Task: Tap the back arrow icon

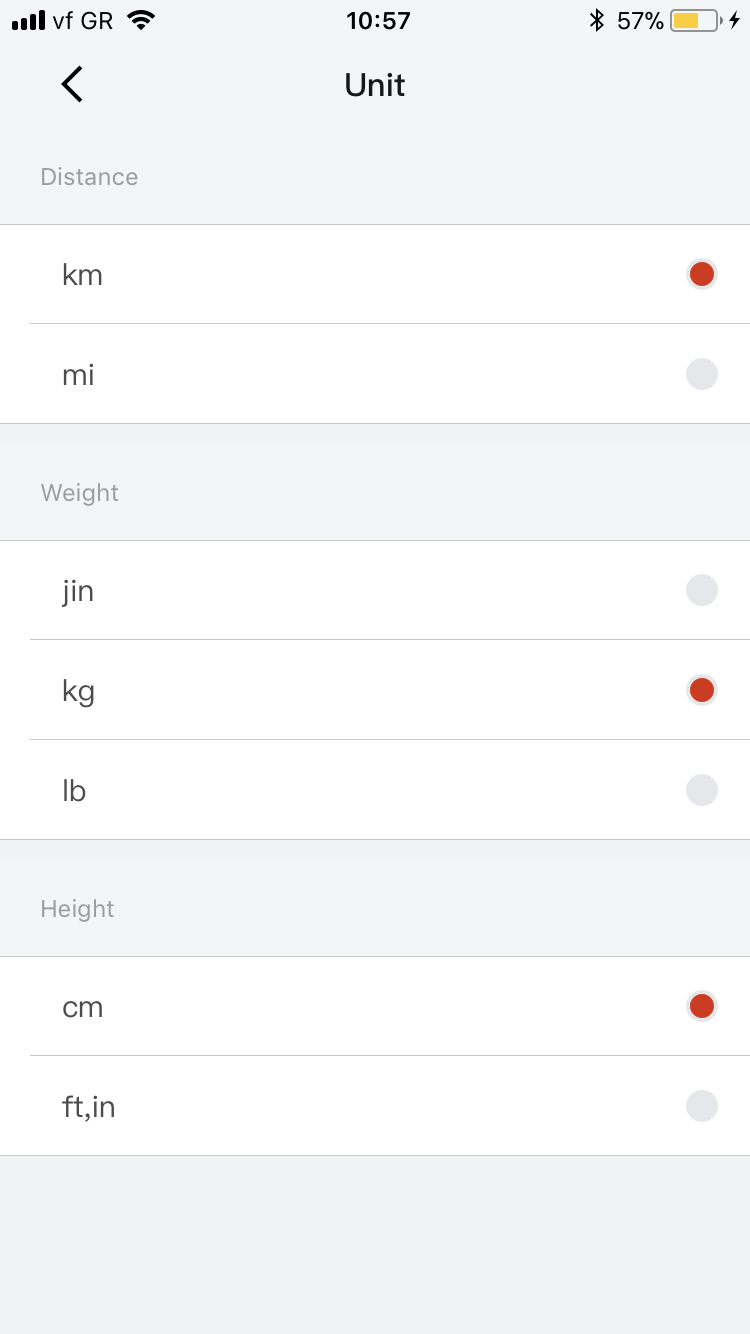Action: pyautogui.click(x=72, y=85)
